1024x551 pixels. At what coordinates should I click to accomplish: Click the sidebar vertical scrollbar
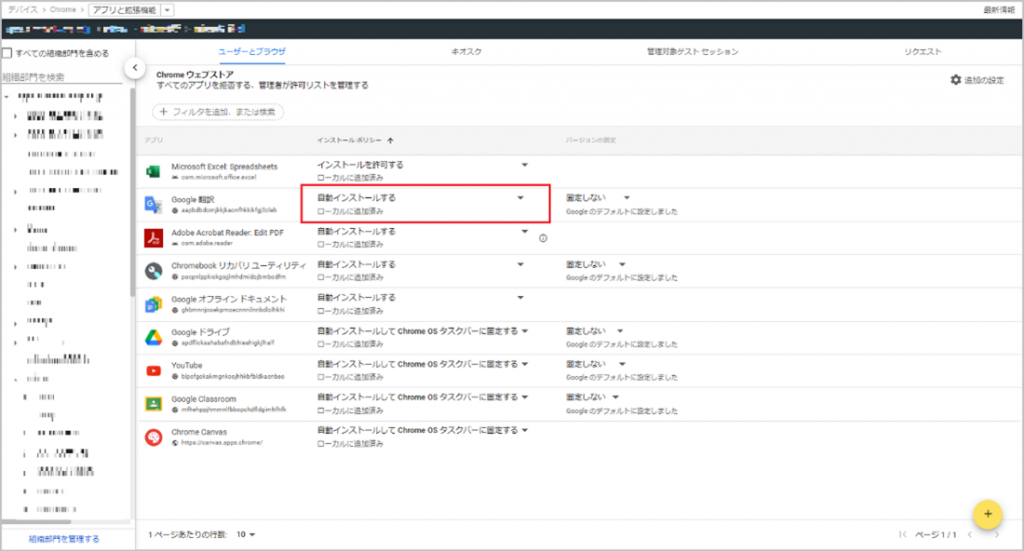(133, 193)
